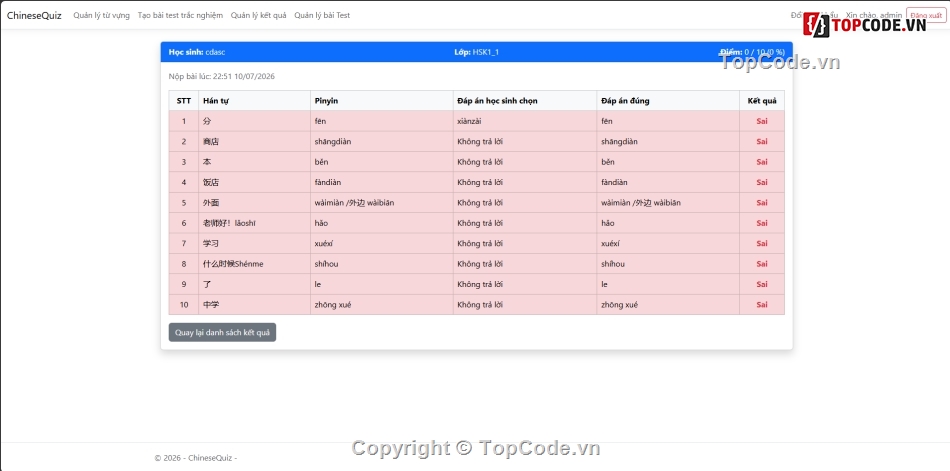Click běn in the Pinyin column
This screenshot has width=950, height=471.
tap(322, 162)
